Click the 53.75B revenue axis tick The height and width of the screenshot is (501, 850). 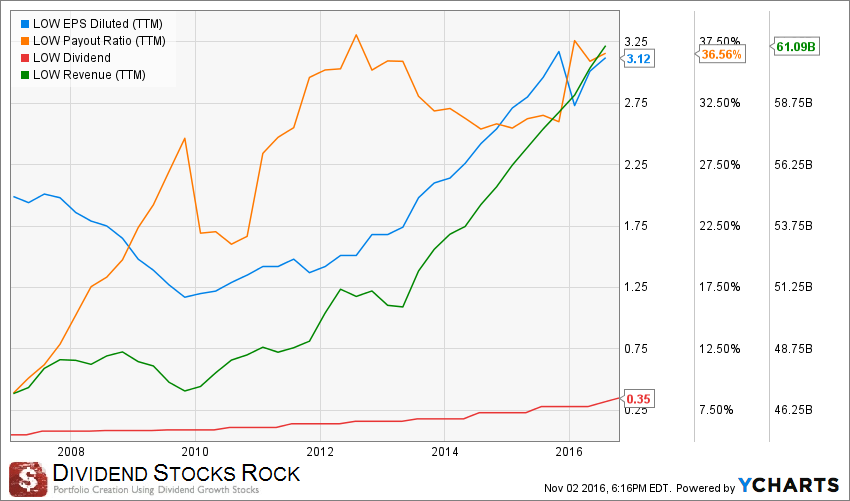[x=794, y=226]
